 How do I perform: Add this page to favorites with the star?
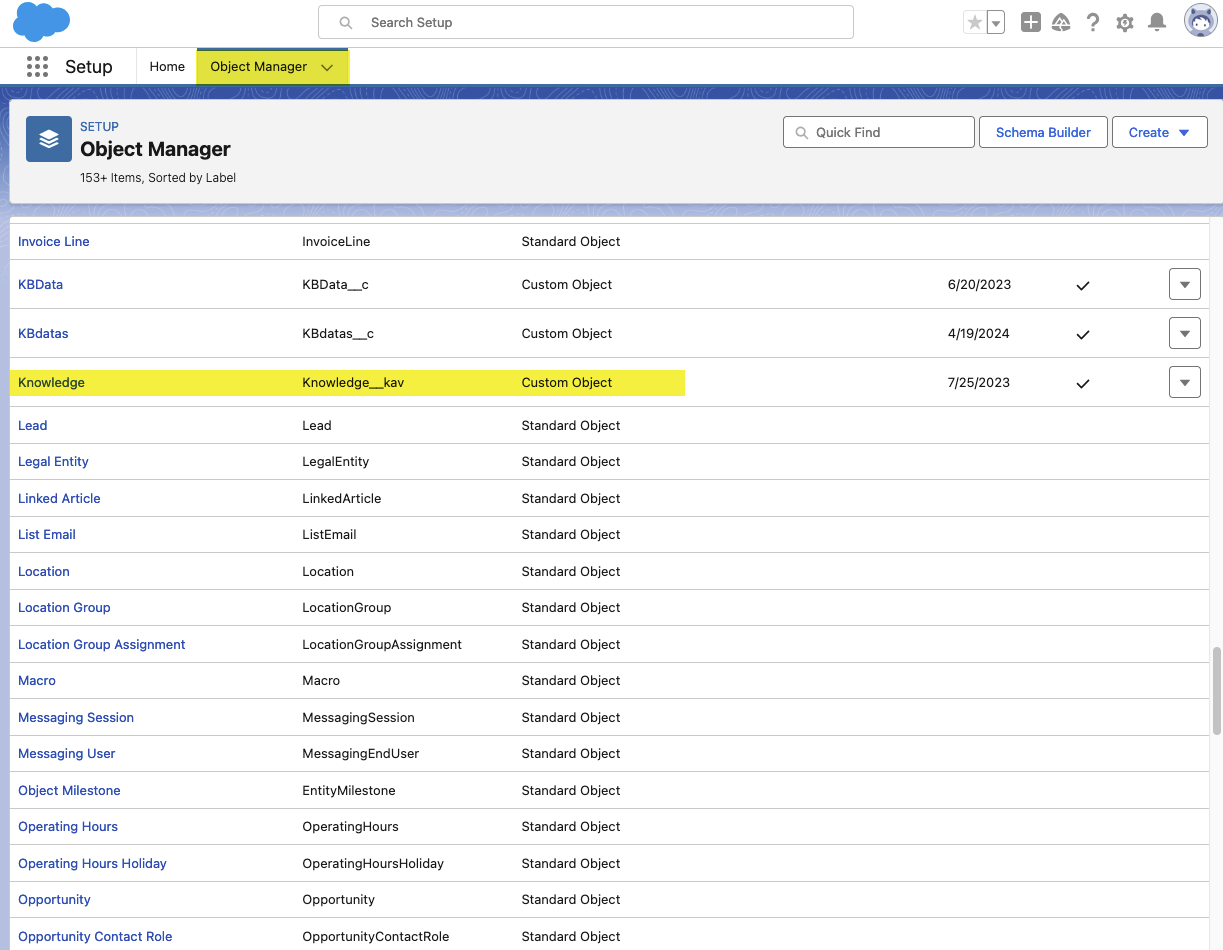click(x=976, y=20)
